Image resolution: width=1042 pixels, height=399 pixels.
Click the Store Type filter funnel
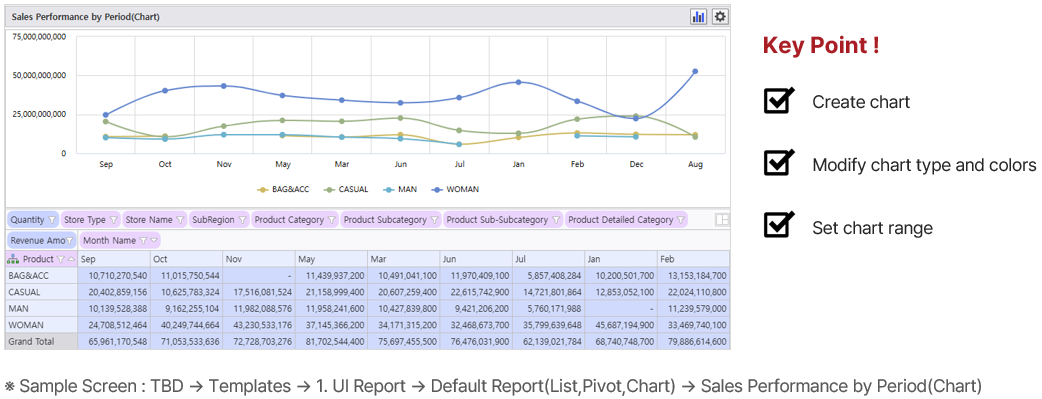pyautogui.click(x=113, y=220)
